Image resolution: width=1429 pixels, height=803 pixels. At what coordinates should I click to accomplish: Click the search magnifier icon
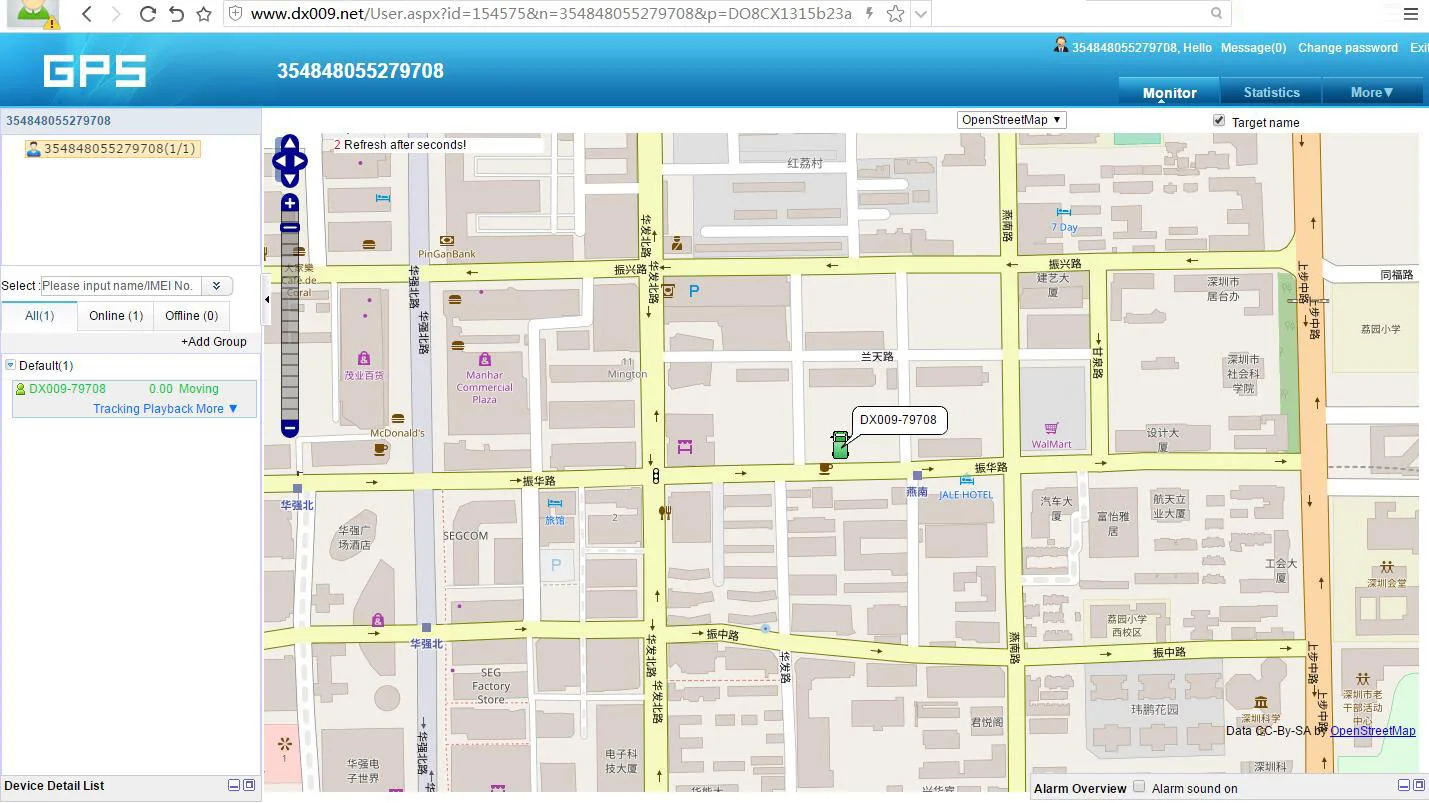[1216, 14]
